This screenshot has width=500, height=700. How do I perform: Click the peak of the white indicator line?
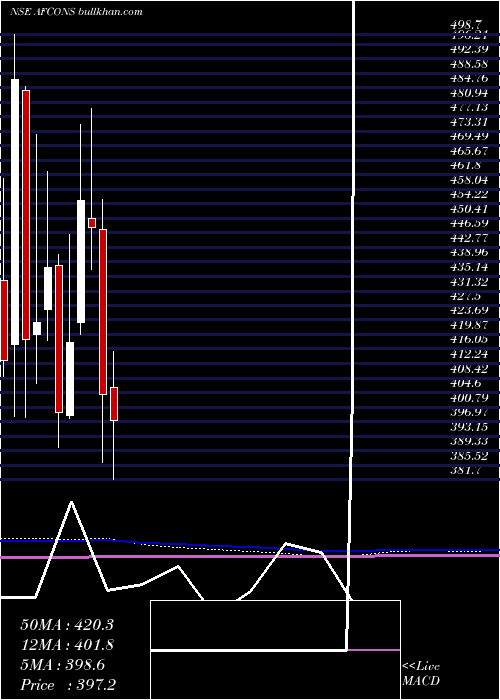pos(71,502)
